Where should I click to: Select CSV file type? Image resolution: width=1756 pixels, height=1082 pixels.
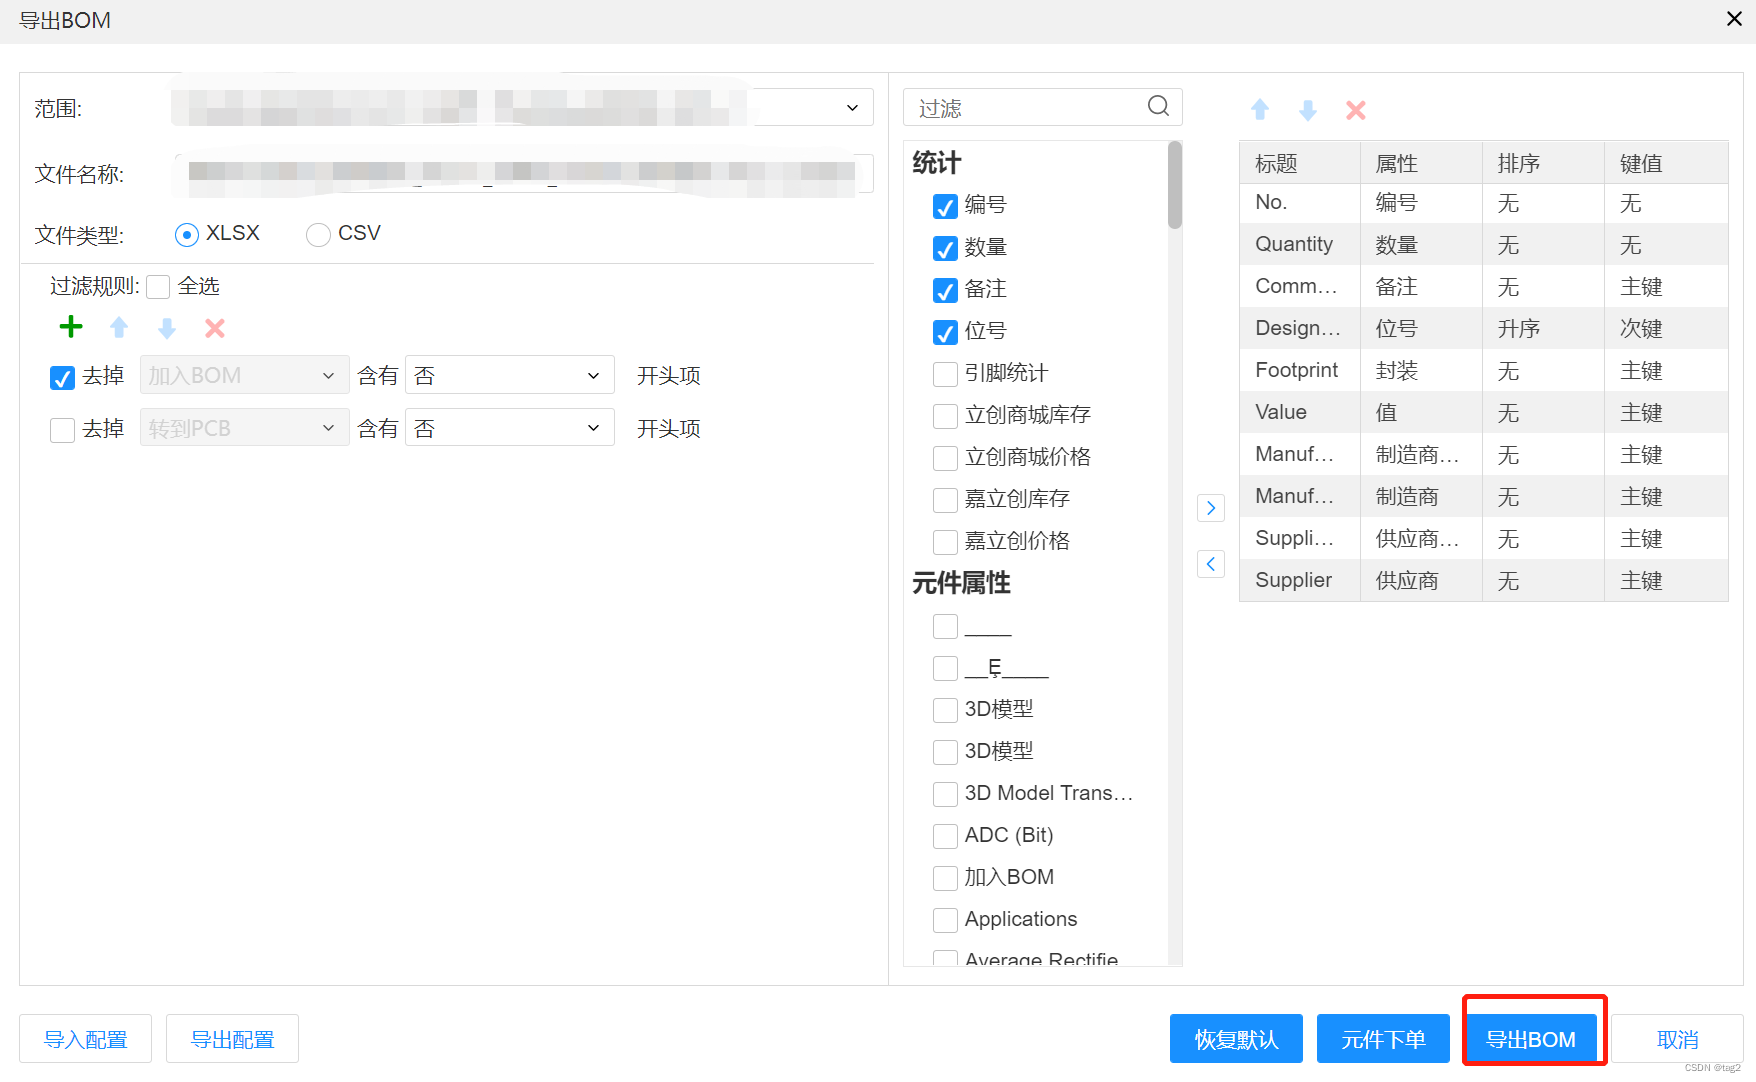click(318, 235)
